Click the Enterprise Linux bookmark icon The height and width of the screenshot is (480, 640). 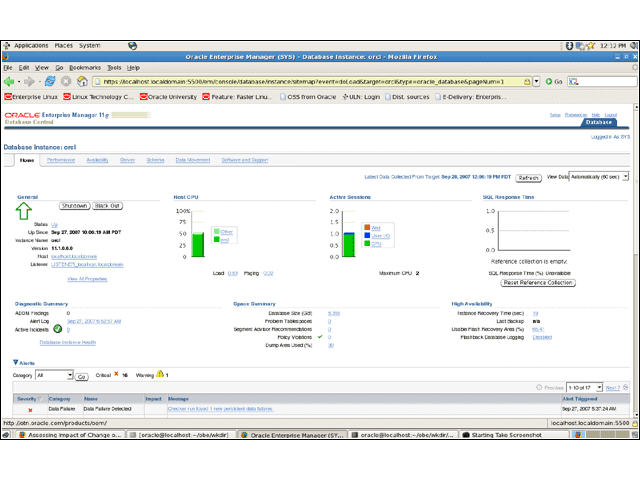[8, 97]
